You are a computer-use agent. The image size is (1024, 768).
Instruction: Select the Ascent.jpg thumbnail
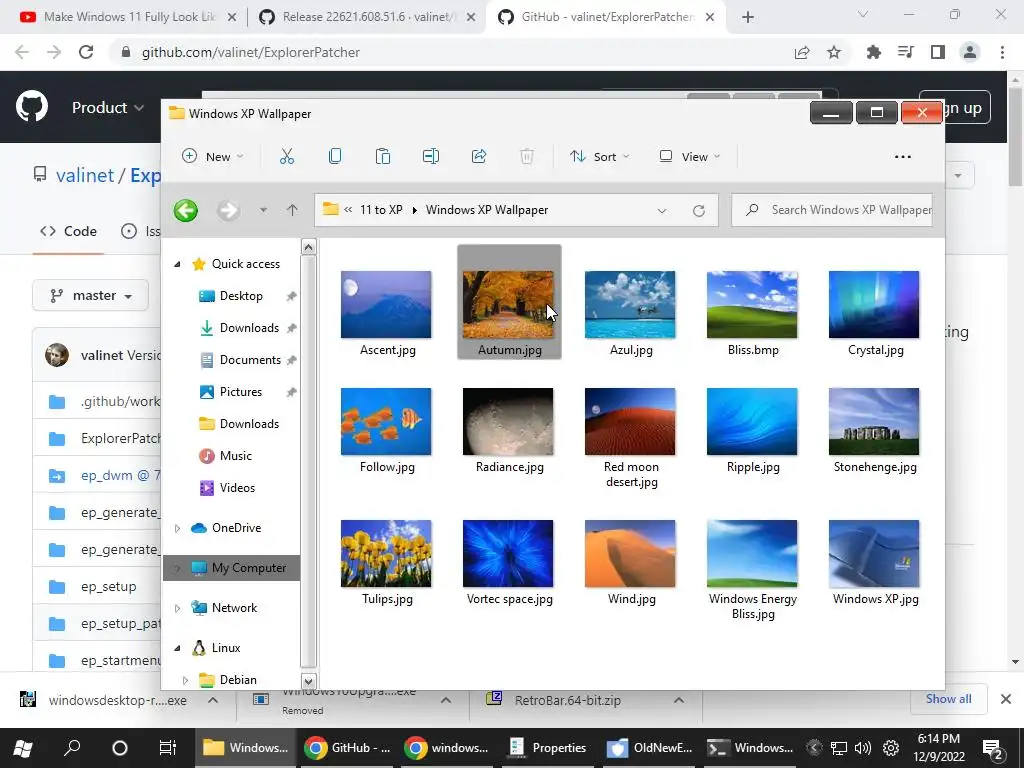tap(386, 304)
